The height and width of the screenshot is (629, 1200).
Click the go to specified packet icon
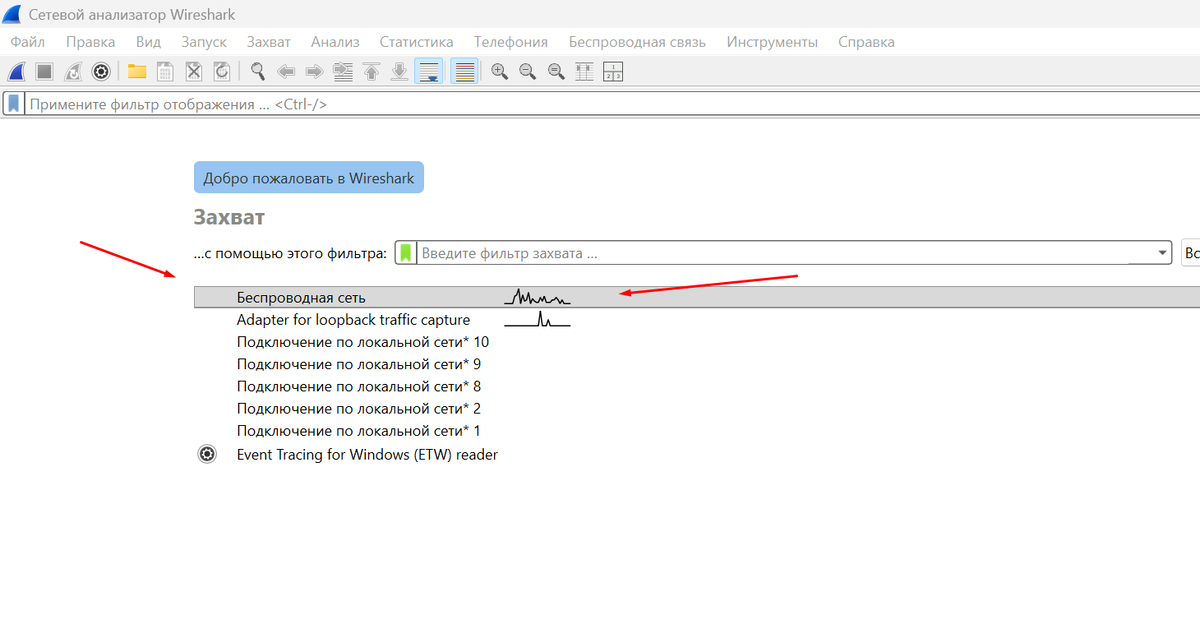(343, 72)
